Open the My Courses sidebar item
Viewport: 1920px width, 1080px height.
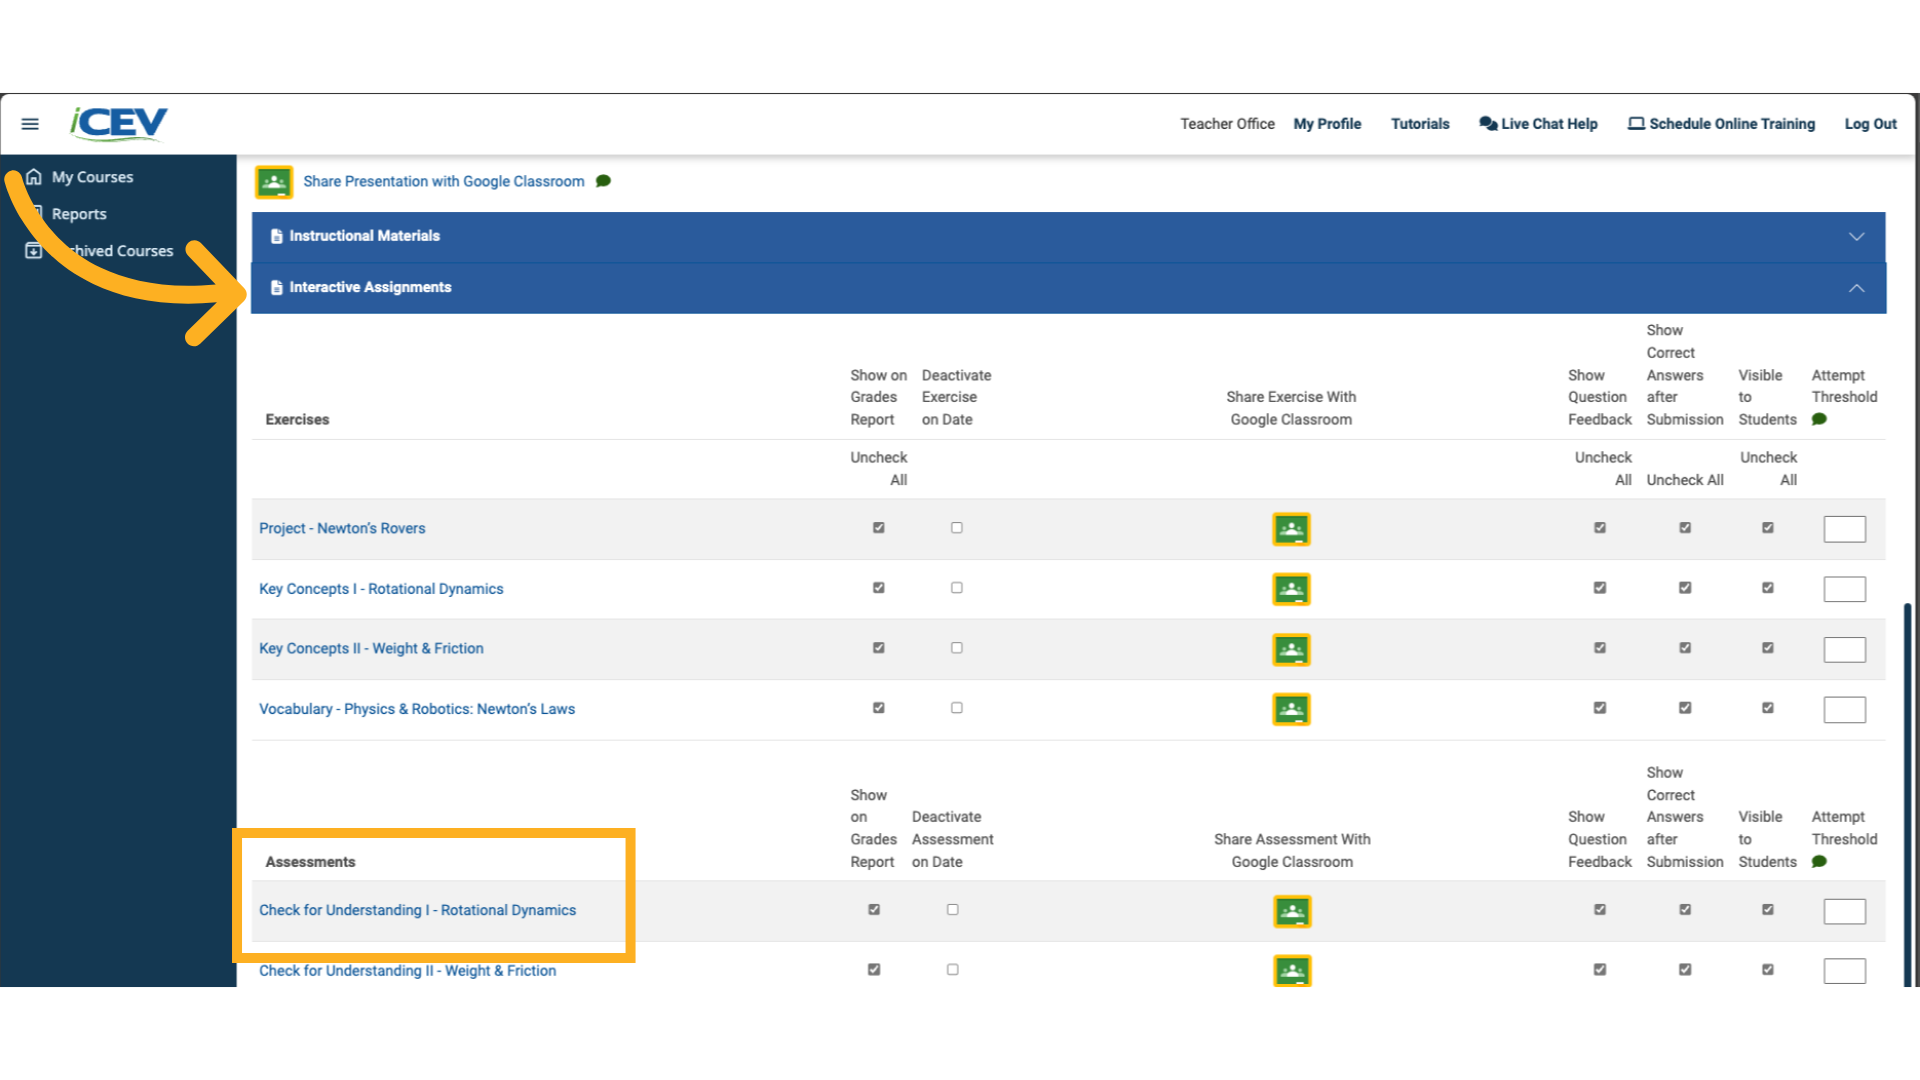pyautogui.click(x=91, y=176)
